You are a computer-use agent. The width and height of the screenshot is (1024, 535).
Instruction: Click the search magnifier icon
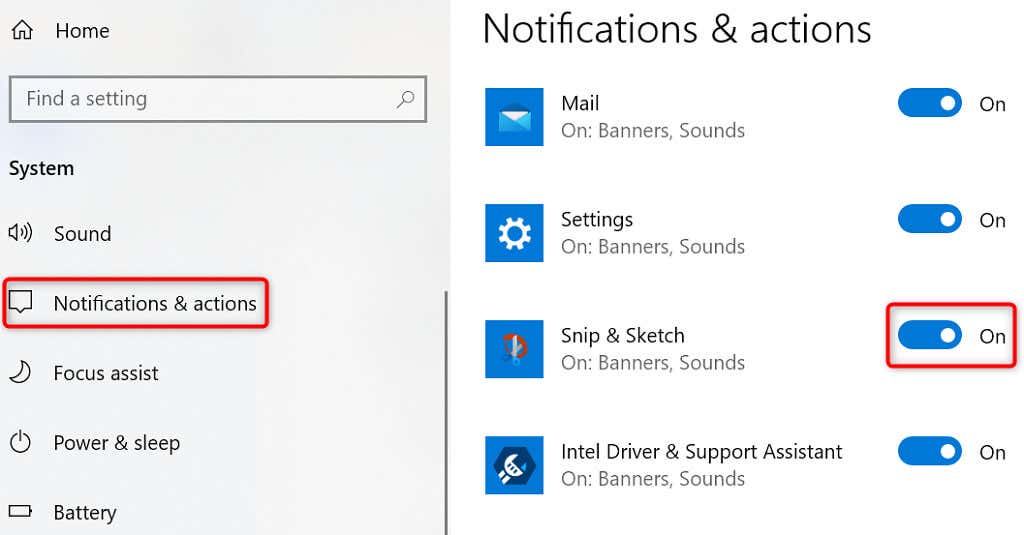click(406, 99)
